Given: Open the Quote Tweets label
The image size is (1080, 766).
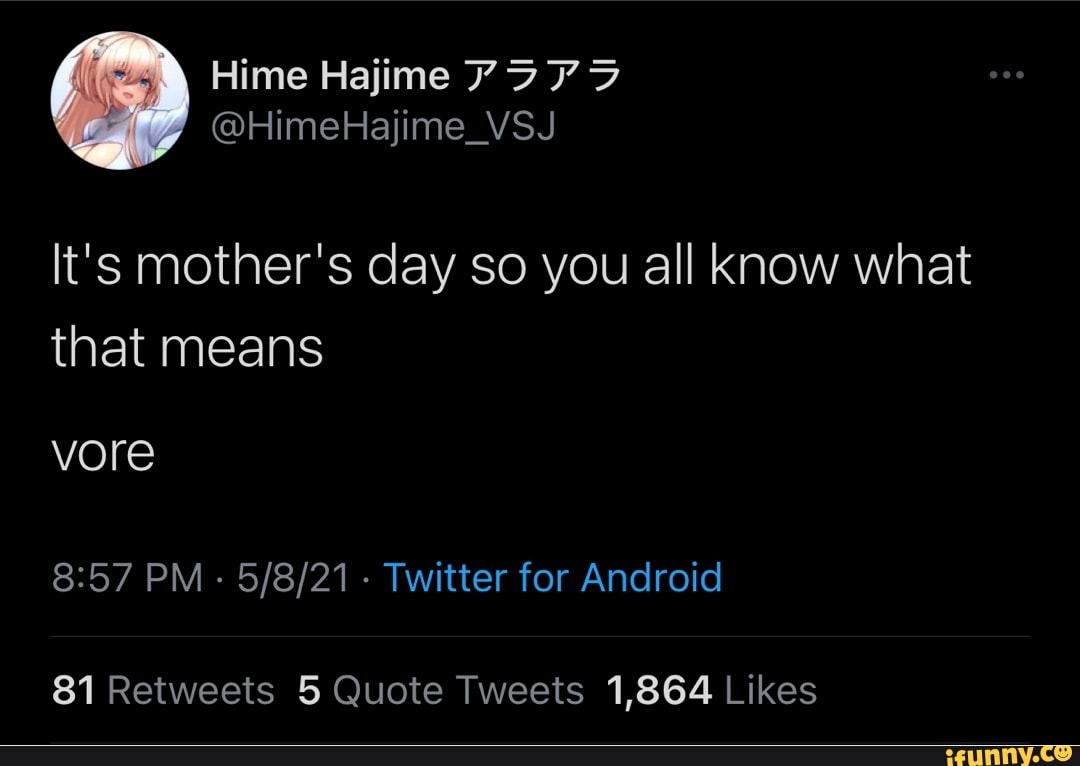Looking at the screenshot, I should (458, 690).
